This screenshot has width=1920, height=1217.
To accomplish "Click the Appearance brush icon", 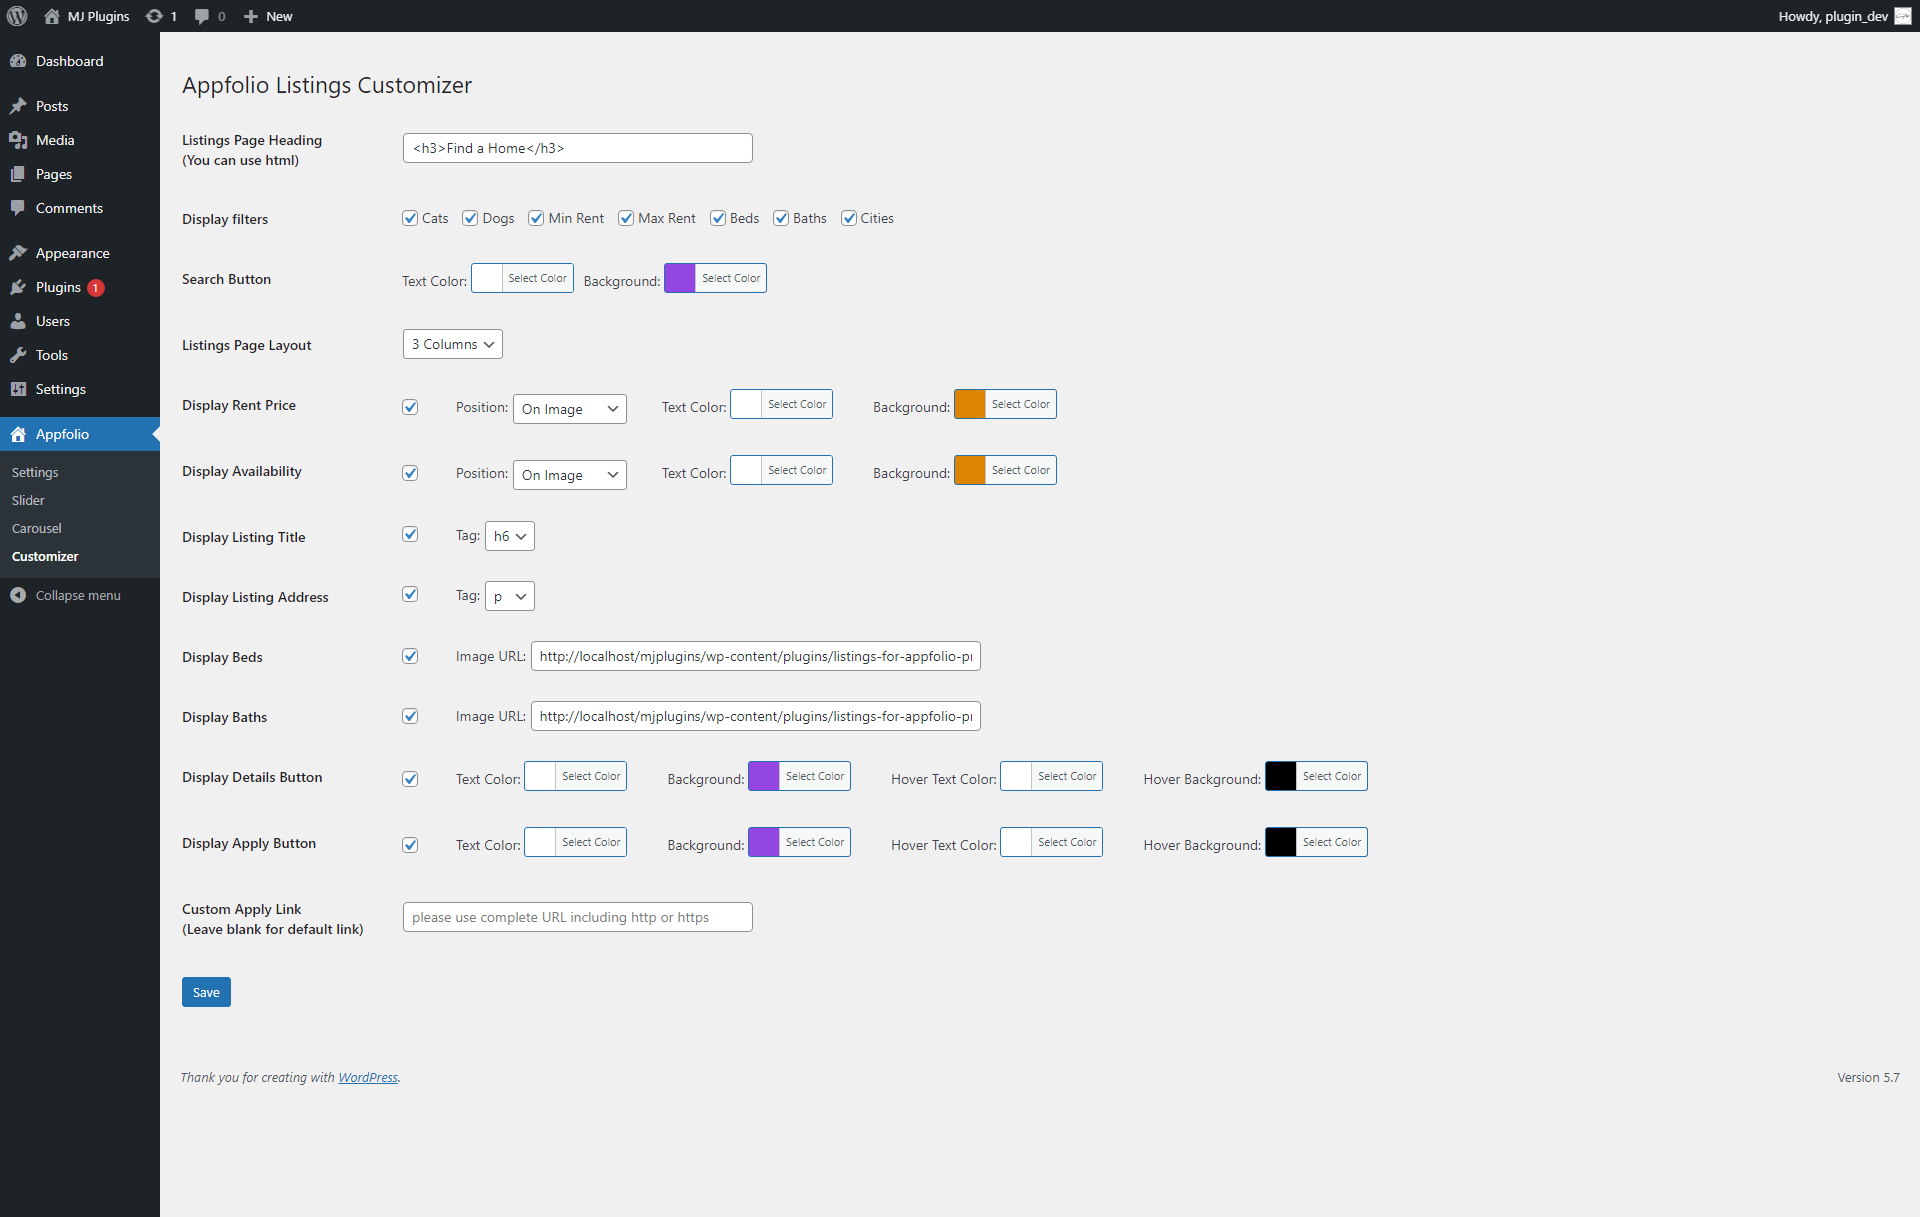I will click(x=18, y=253).
